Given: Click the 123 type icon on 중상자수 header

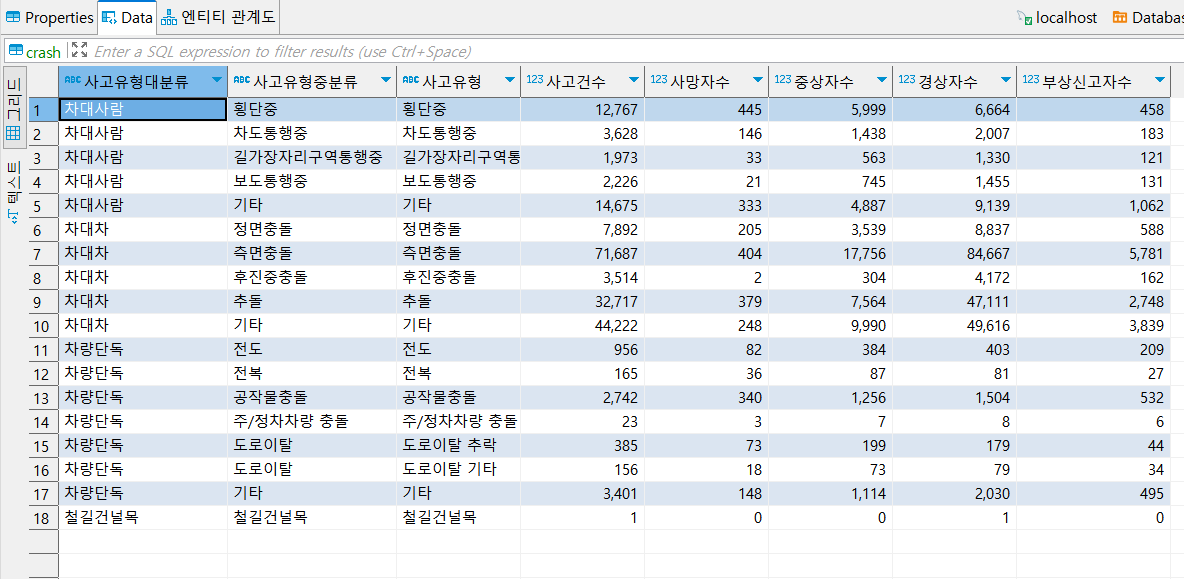Looking at the screenshot, I should point(783,79).
